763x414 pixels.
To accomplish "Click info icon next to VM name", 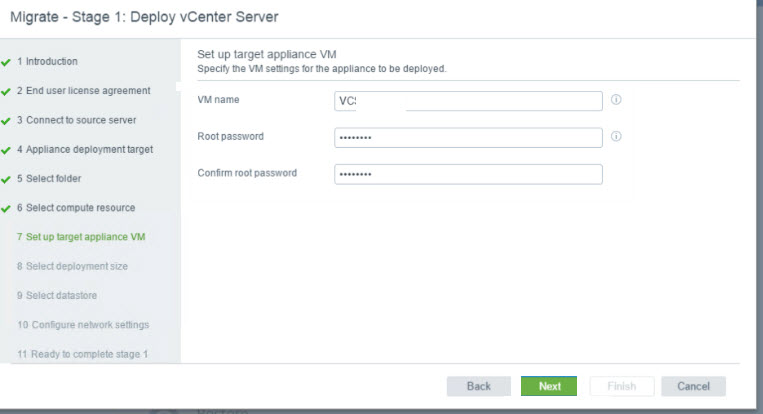I will (616, 100).
